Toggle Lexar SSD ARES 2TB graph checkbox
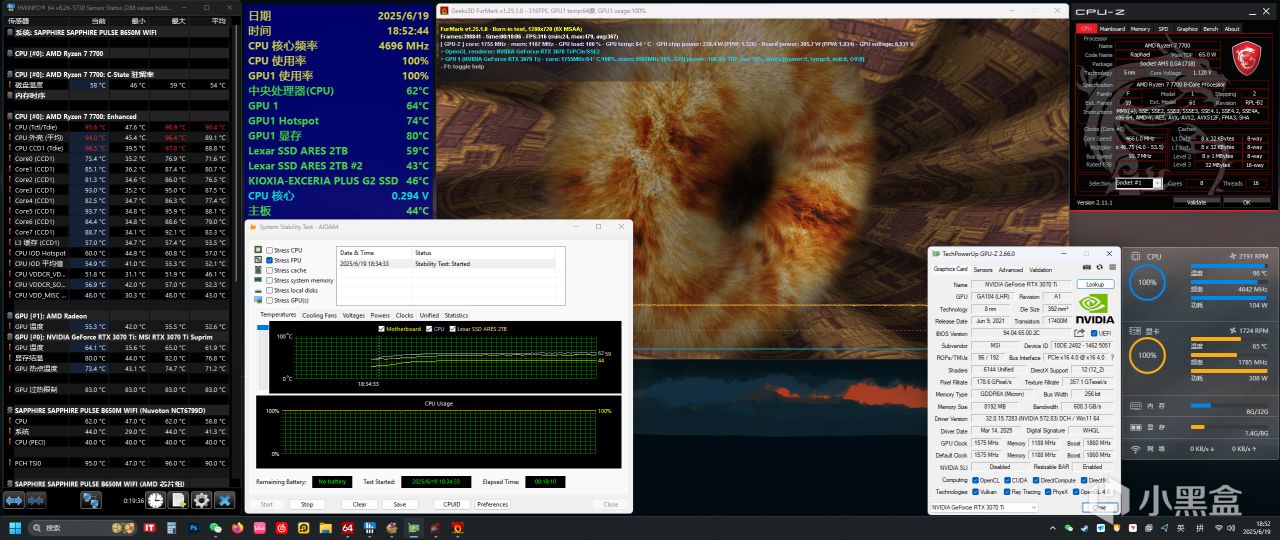Viewport: 1280px width, 540px height. (452, 329)
